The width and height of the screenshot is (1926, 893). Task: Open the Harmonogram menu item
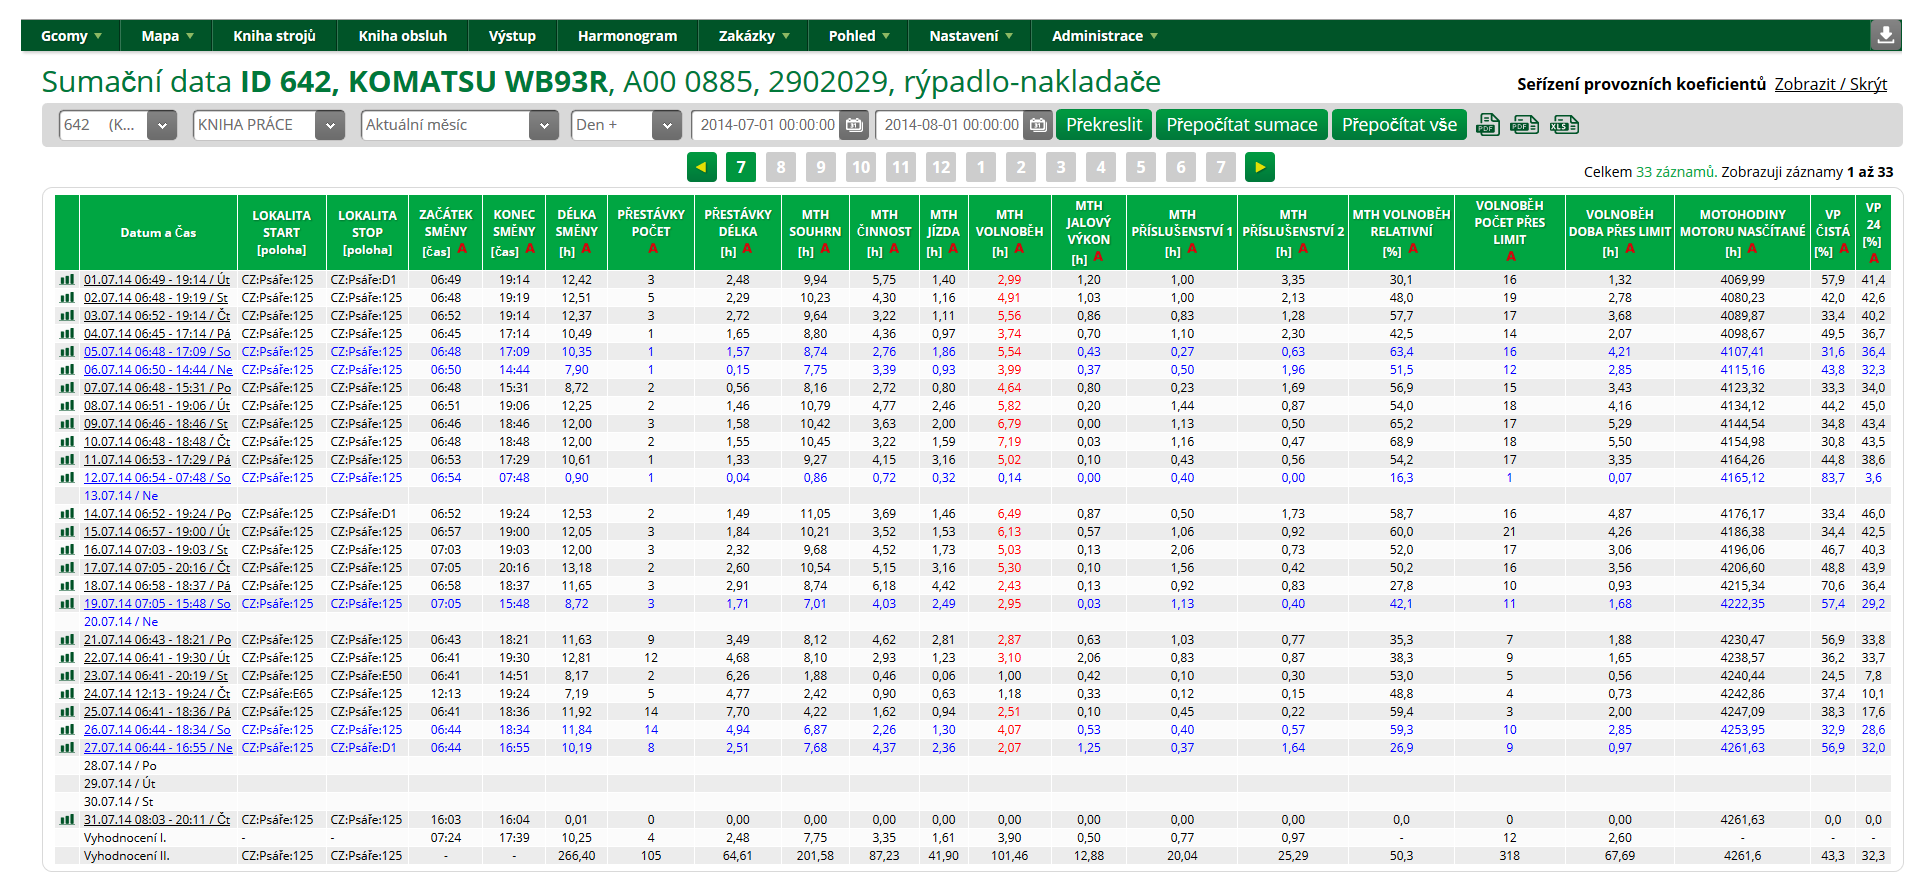(x=627, y=36)
